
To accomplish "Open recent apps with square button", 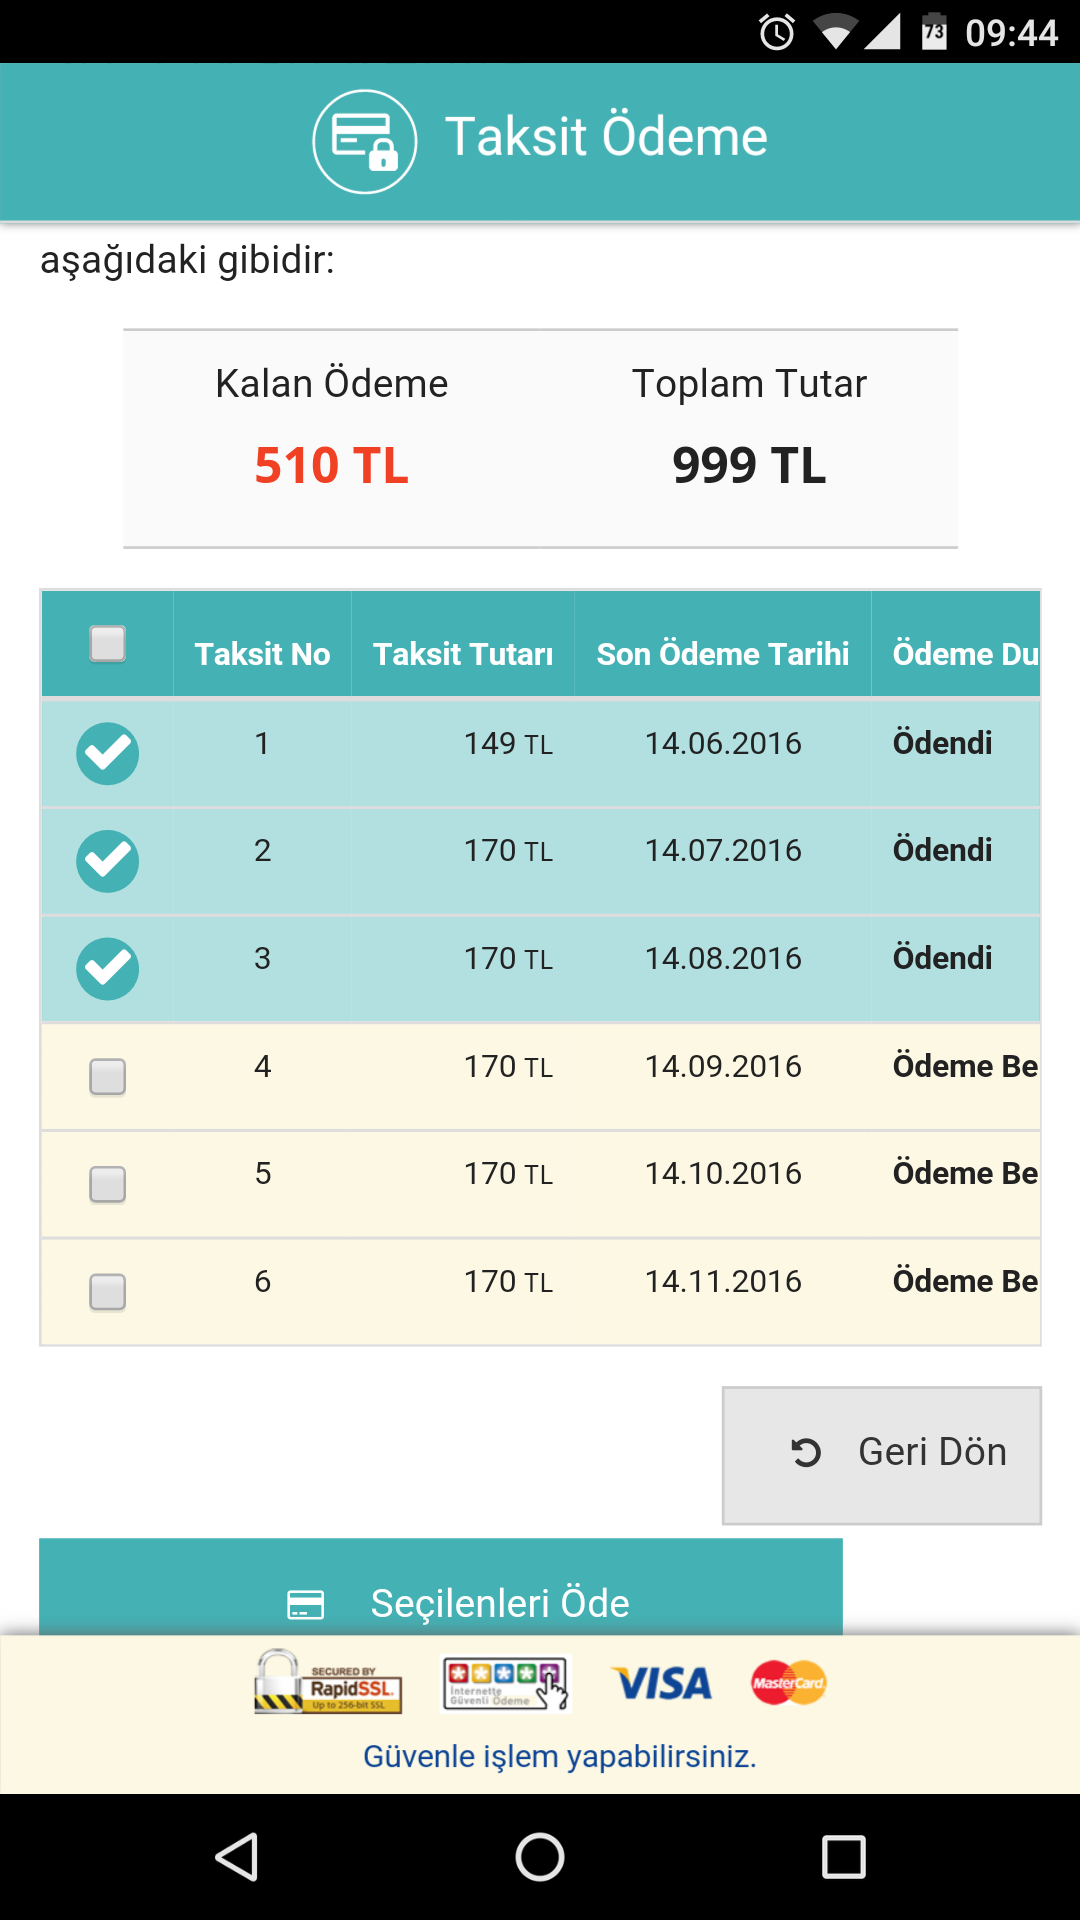I will (x=843, y=1857).
